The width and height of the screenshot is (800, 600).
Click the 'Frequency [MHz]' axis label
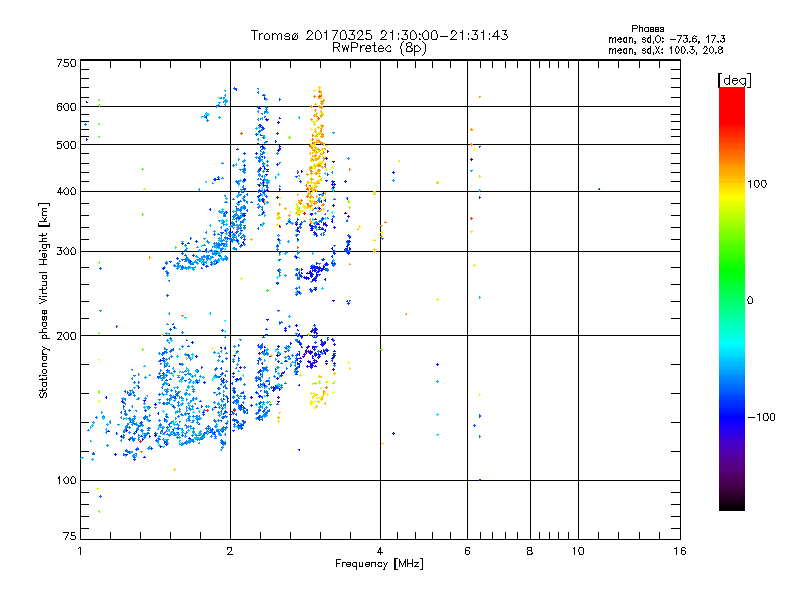point(379,564)
